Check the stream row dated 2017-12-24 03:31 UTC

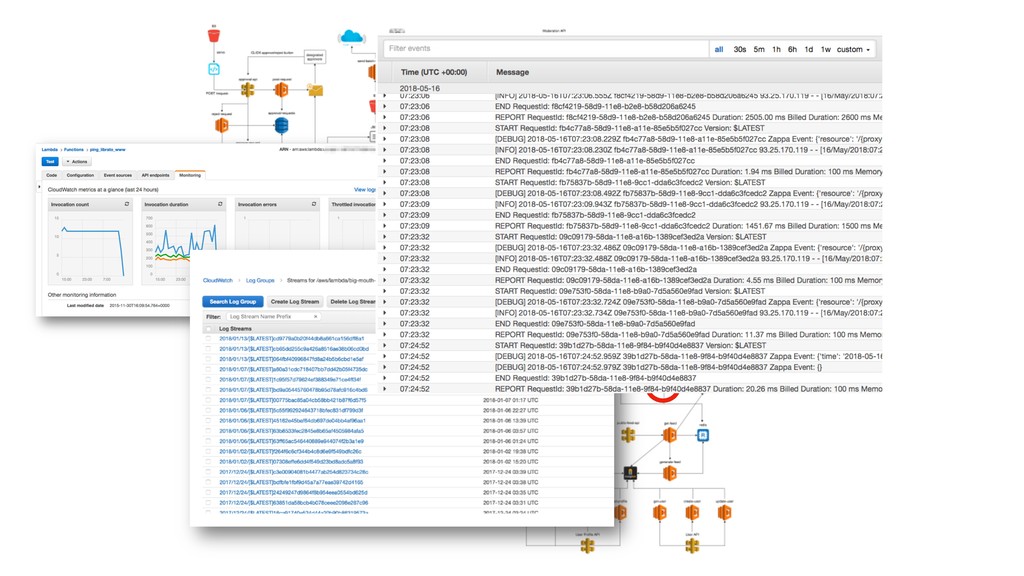click(x=208, y=503)
